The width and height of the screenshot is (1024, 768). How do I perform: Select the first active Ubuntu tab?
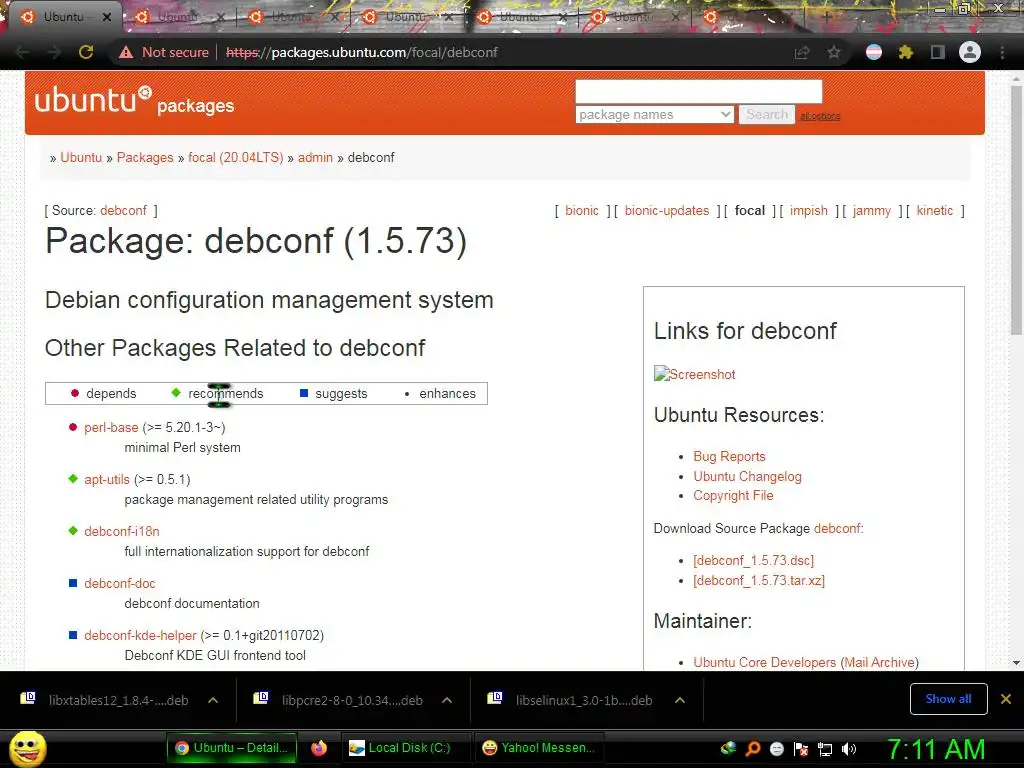click(64, 17)
